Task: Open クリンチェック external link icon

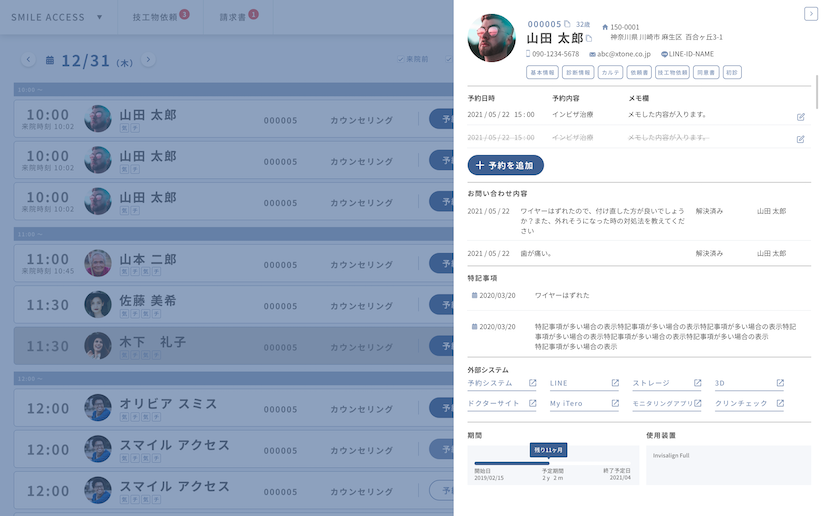Action: click(780, 404)
